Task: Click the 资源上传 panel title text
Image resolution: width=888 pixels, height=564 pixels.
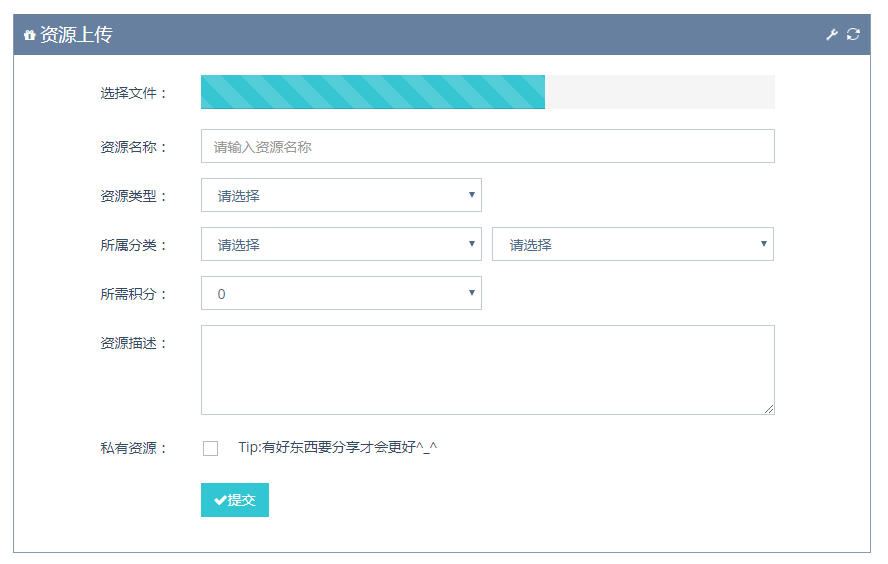Action: point(76,35)
